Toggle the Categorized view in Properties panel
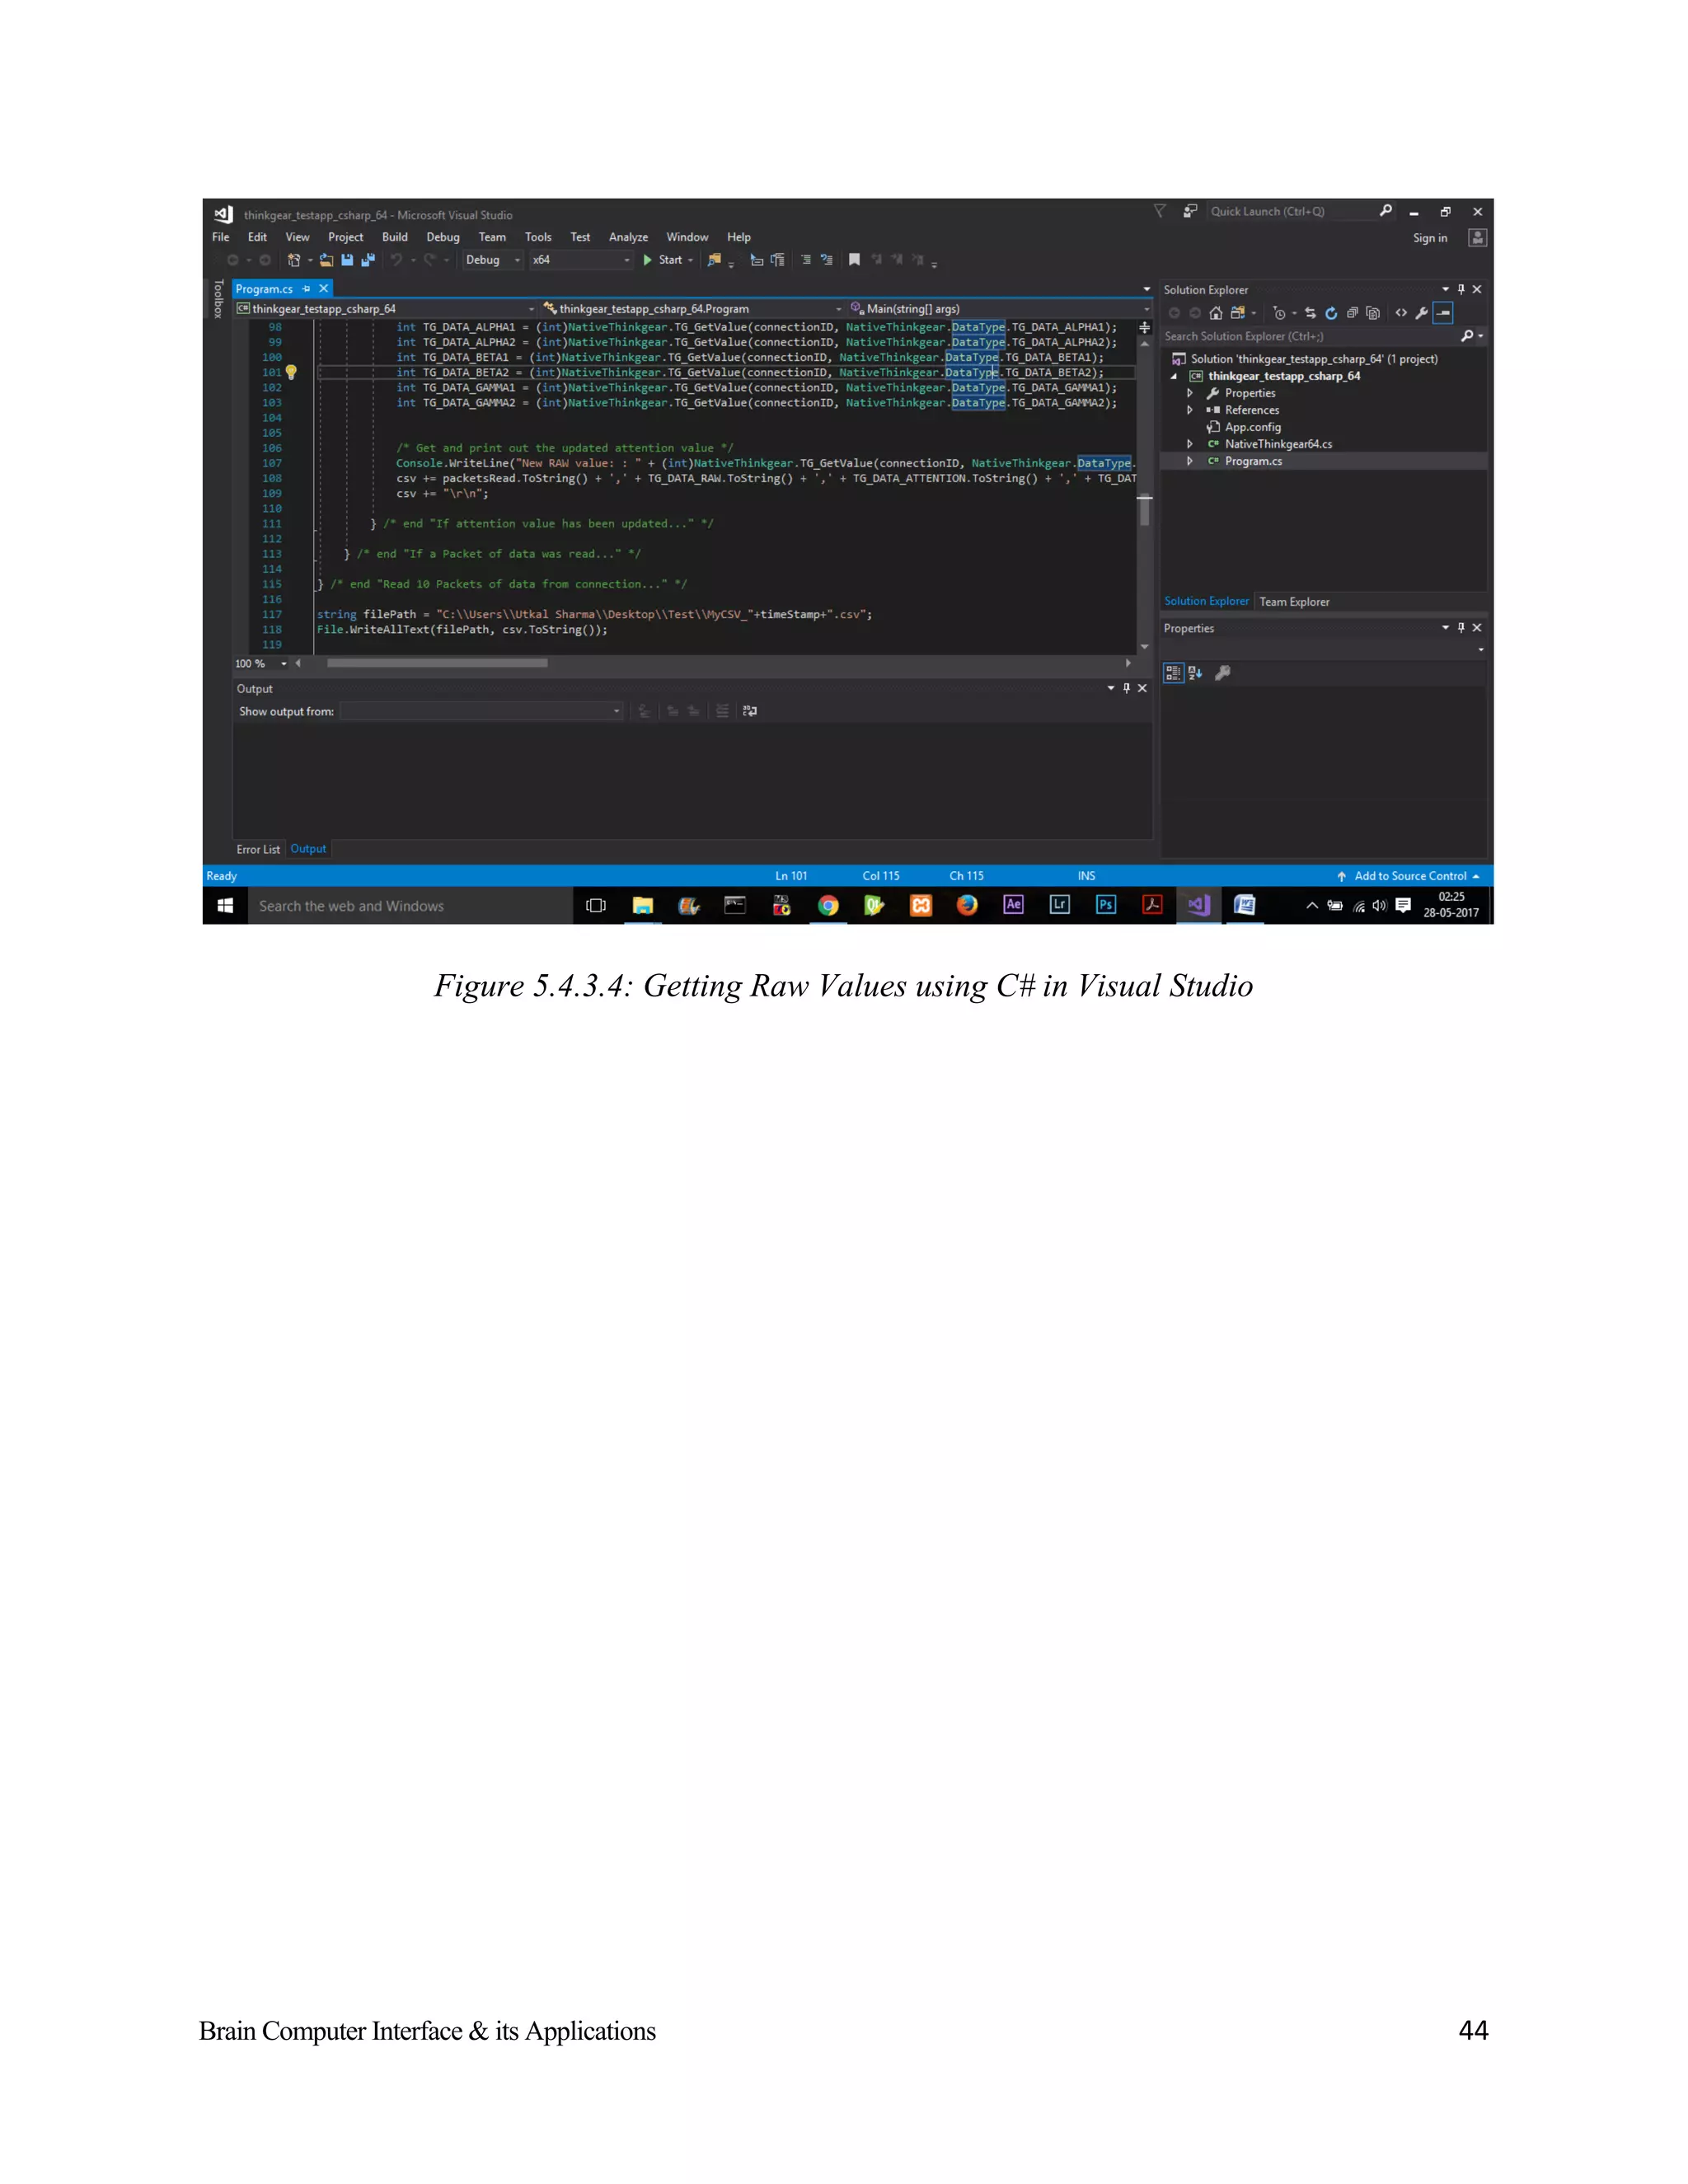Viewport: 1688px width, 2184px height. tap(1173, 673)
